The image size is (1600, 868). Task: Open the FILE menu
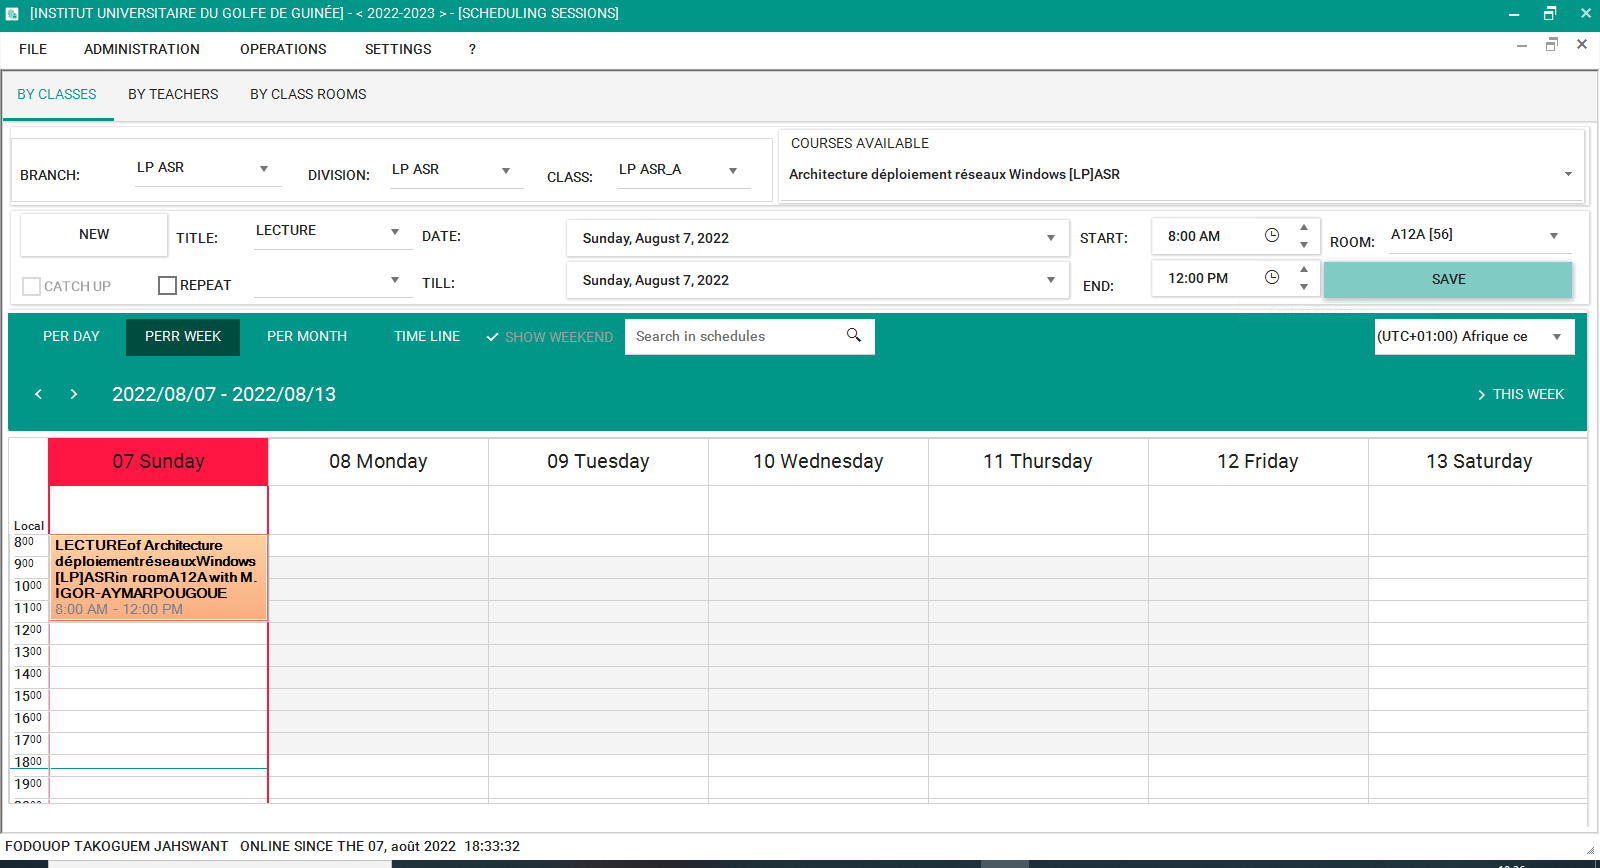[33, 49]
